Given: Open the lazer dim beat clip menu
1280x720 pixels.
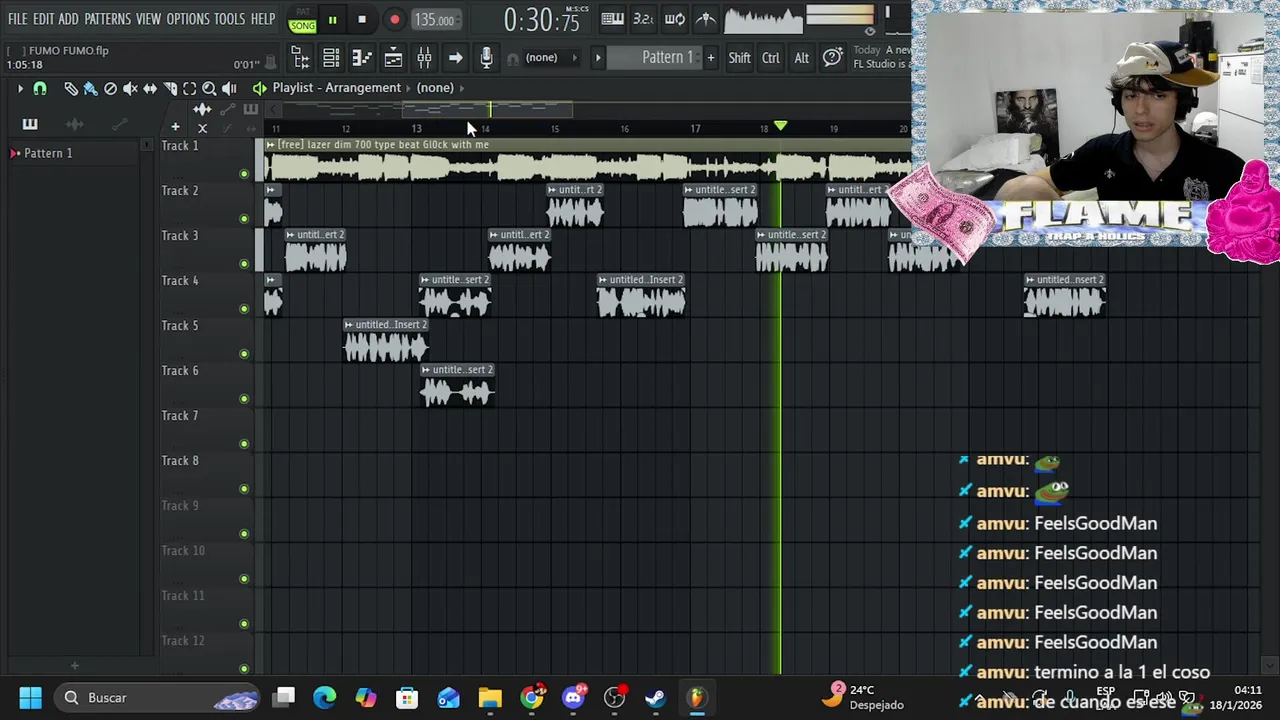Looking at the screenshot, I should coord(270,145).
